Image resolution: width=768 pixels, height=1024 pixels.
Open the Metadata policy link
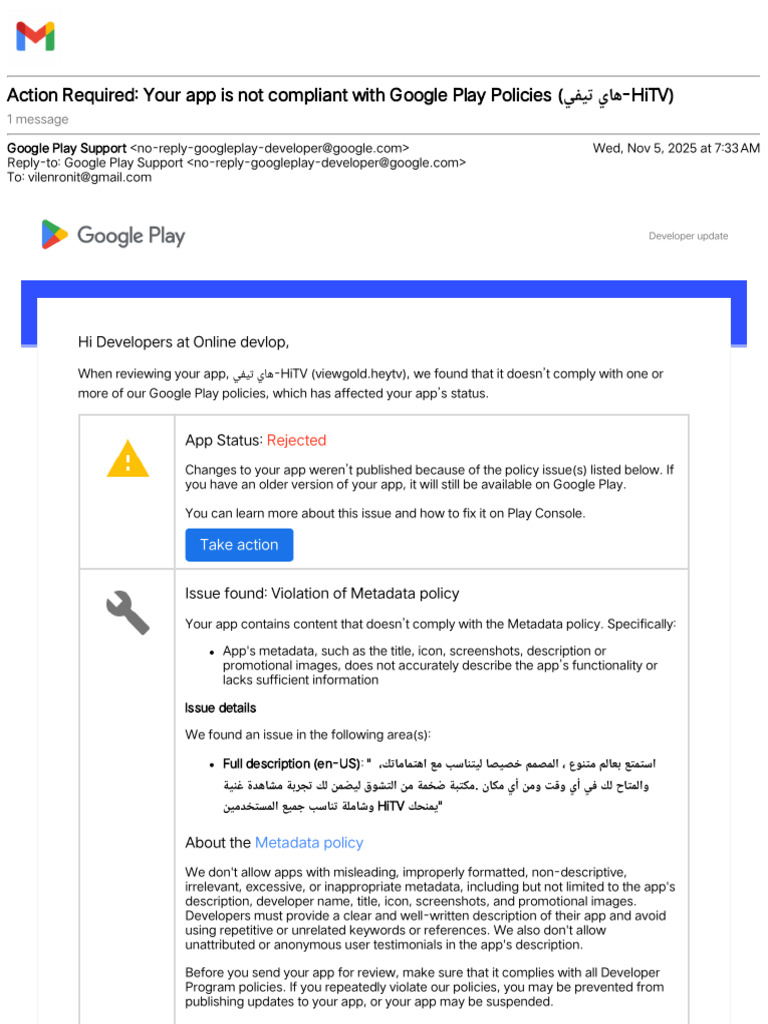coord(309,843)
